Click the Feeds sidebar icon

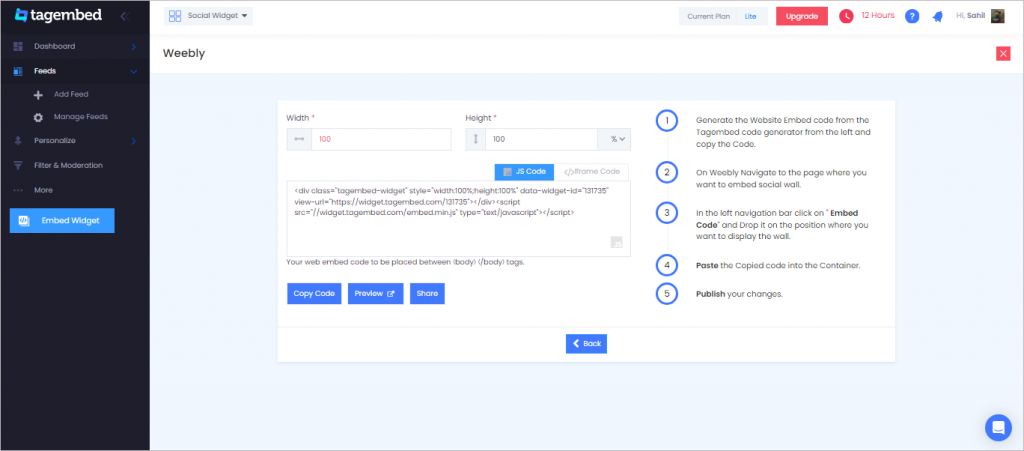pos(18,71)
